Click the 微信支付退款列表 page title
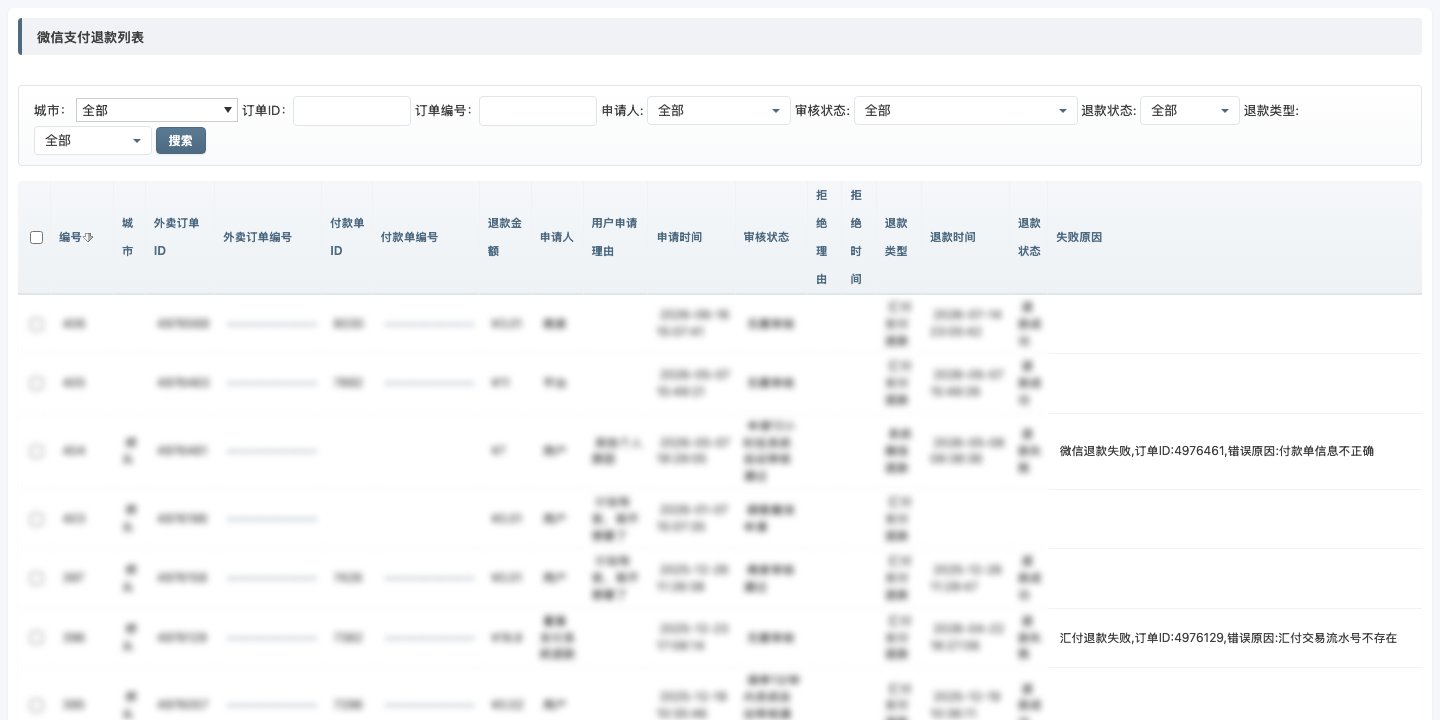 click(90, 37)
